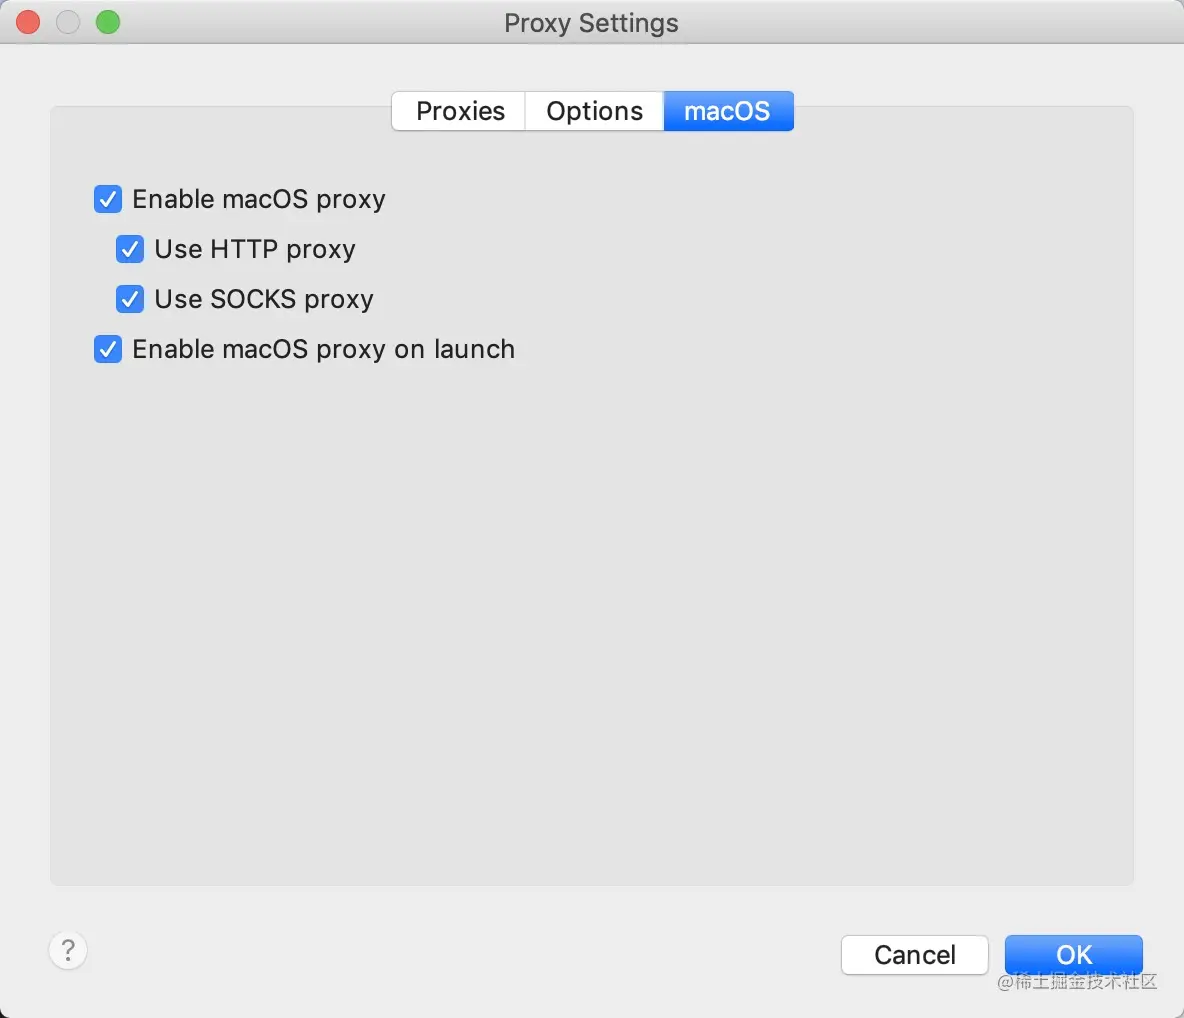
Task: Click the empty area of the settings panel
Action: pos(590,620)
